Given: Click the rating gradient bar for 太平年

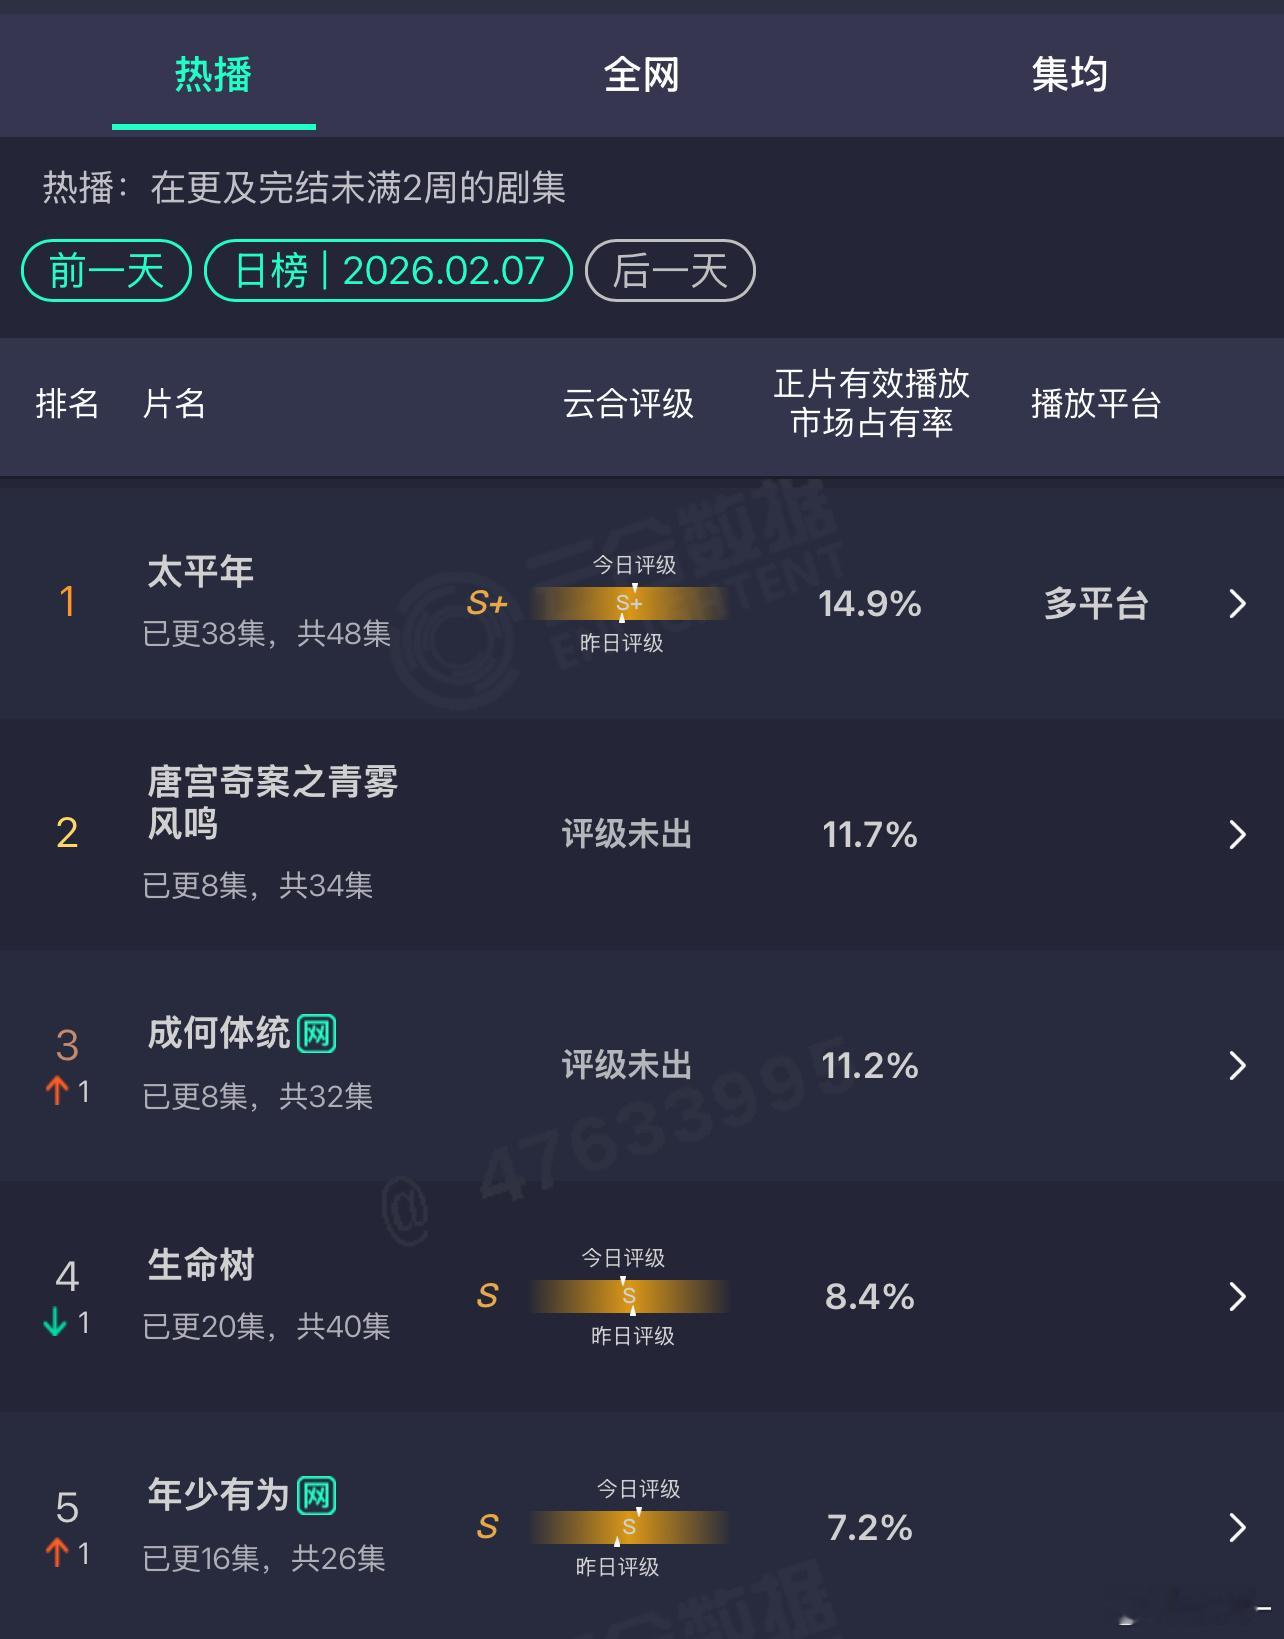Looking at the screenshot, I should click(629, 603).
